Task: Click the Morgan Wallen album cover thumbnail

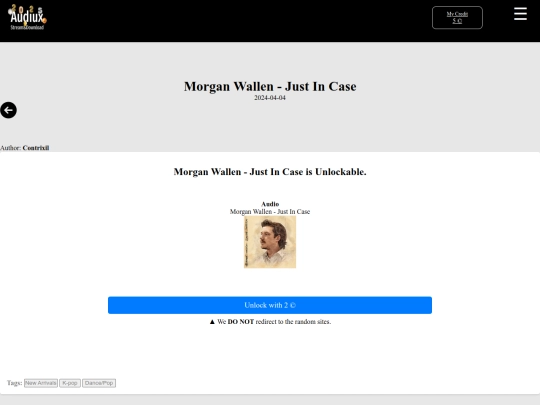Action: 270,242
